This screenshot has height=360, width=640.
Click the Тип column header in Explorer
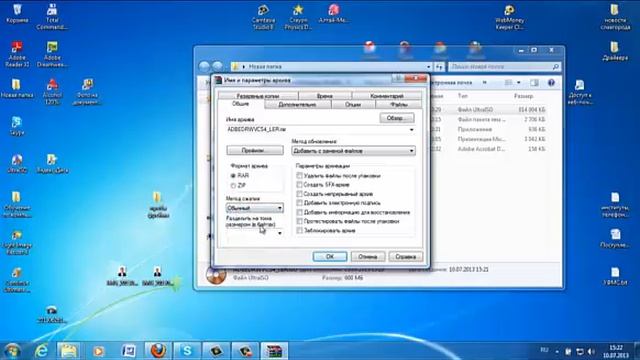tap(463, 96)
